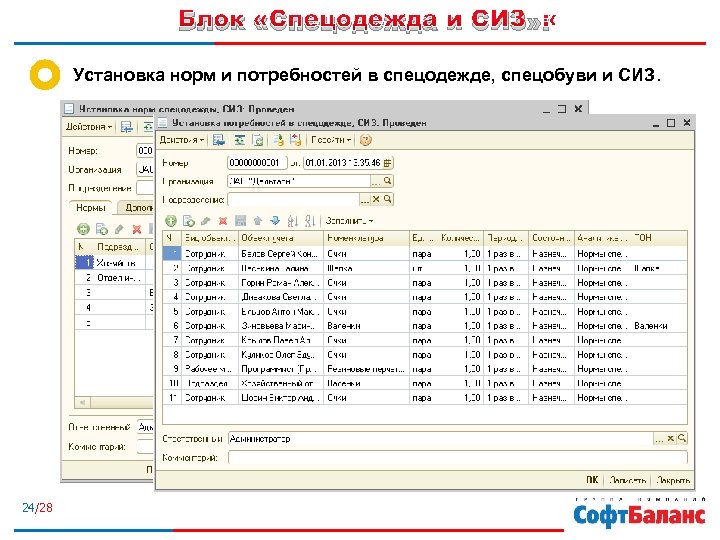Click the pencil edit icon in the back window
The image size is (720, 540).
pyautogui.click(x=119, y=229)
